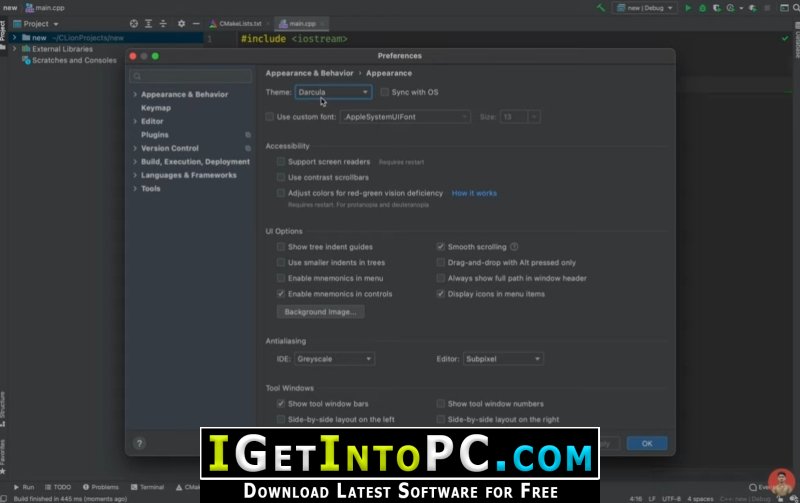Click the small icon right of Version Control

point(248,148)
